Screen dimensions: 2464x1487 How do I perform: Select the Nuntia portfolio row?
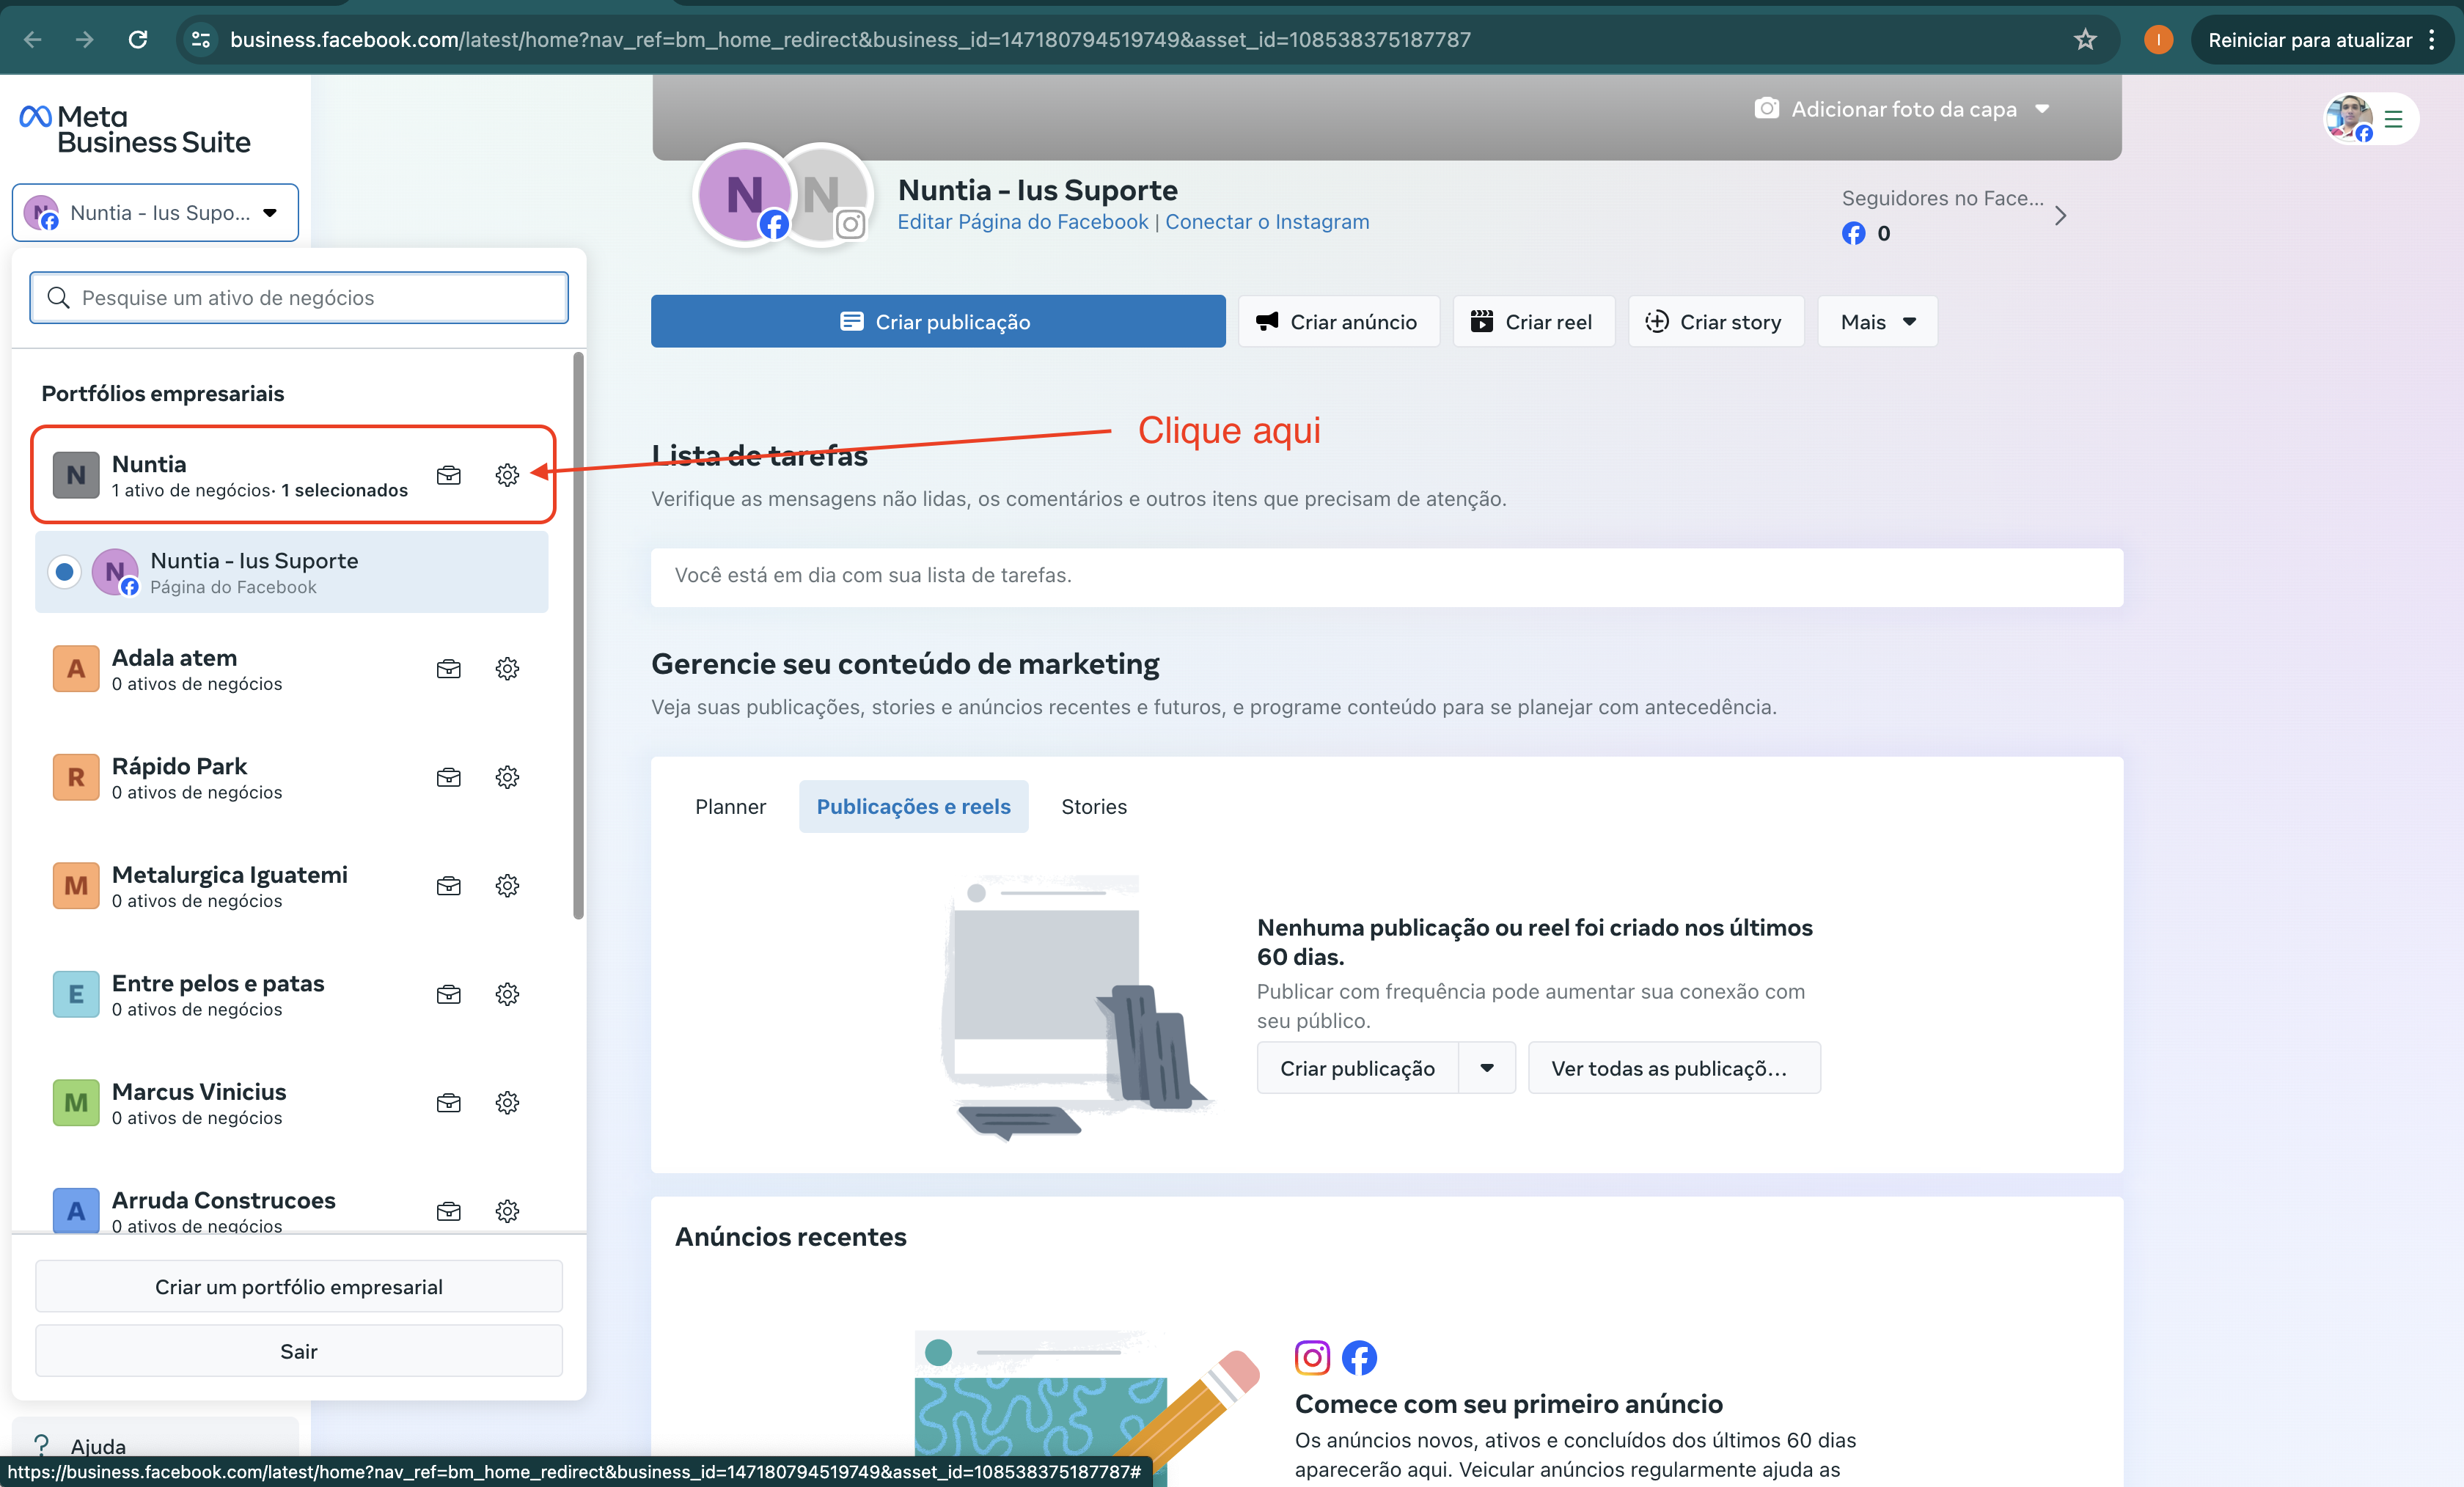(x=292, y=475)
